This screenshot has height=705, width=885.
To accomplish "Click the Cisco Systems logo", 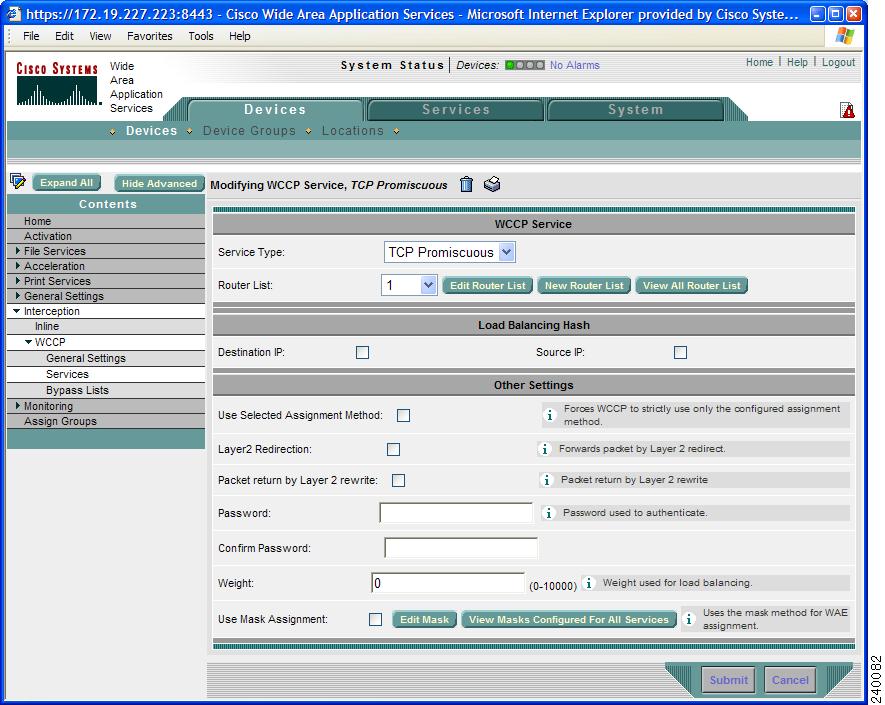I will point(57,84).
